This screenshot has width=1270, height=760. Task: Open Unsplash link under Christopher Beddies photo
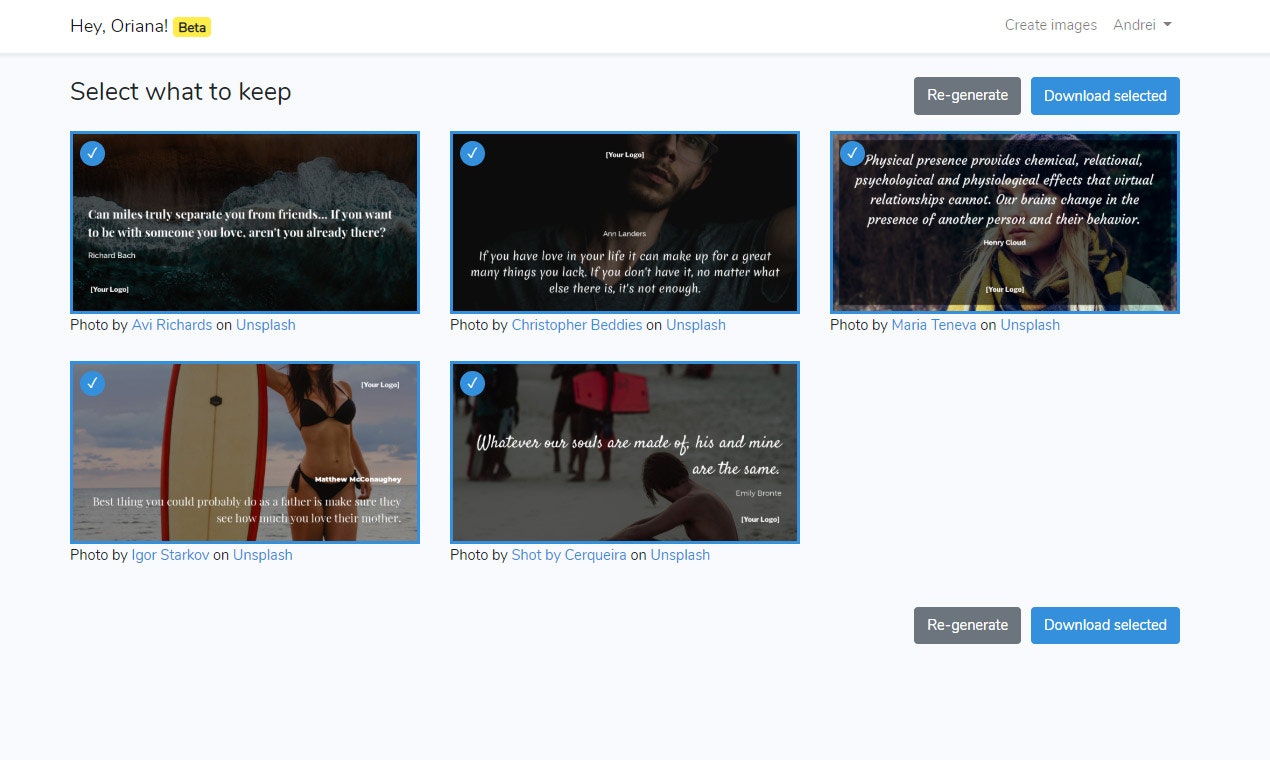pos(696,325)
